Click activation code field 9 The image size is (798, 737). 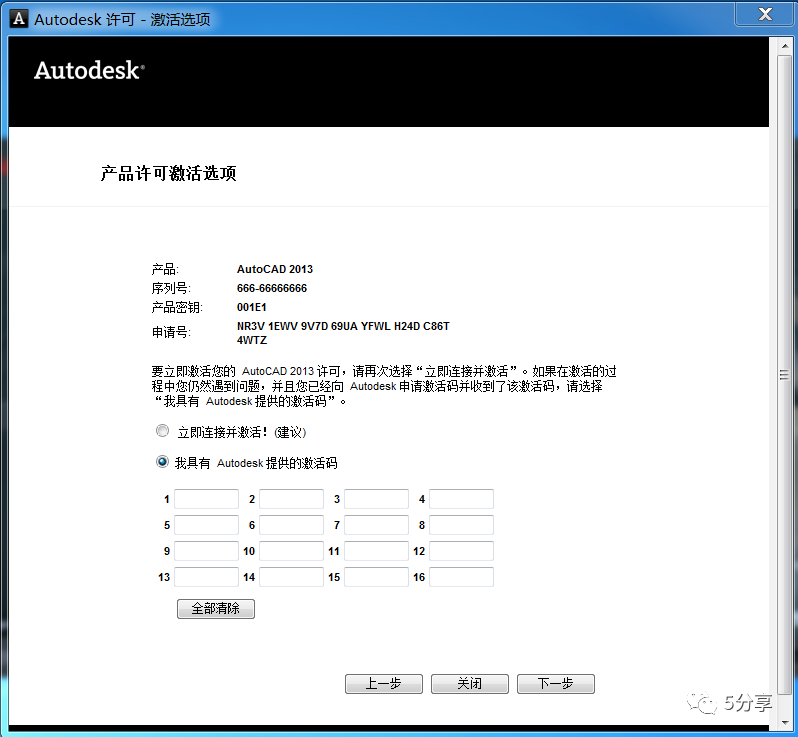click(x=207, y=551)
